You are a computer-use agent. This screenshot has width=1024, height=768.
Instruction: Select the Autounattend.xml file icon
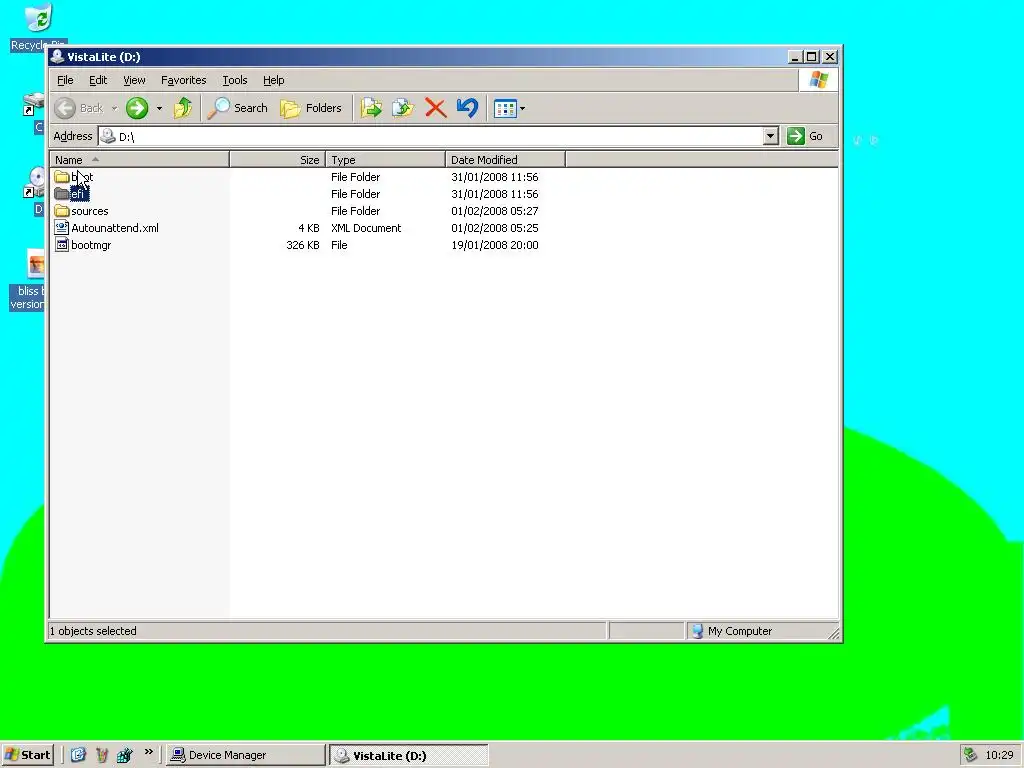[x=62, y=228]
